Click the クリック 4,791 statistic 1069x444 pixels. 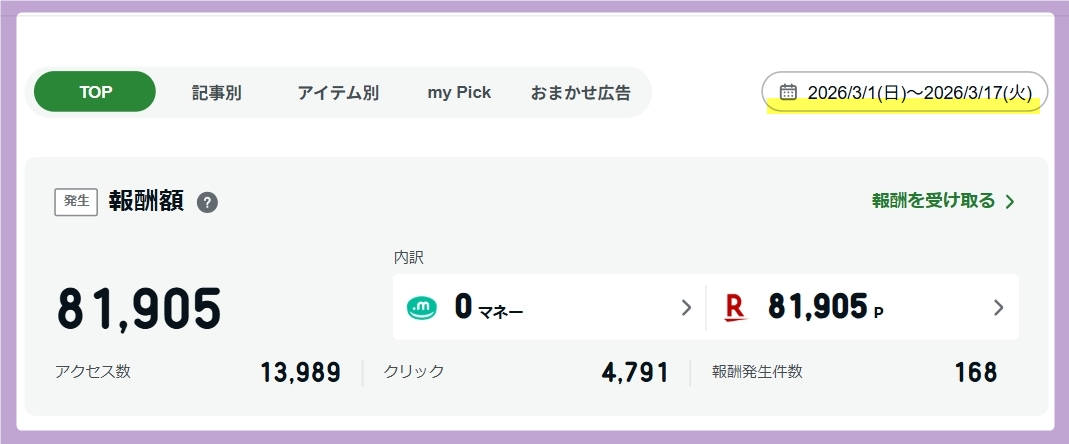525,373
